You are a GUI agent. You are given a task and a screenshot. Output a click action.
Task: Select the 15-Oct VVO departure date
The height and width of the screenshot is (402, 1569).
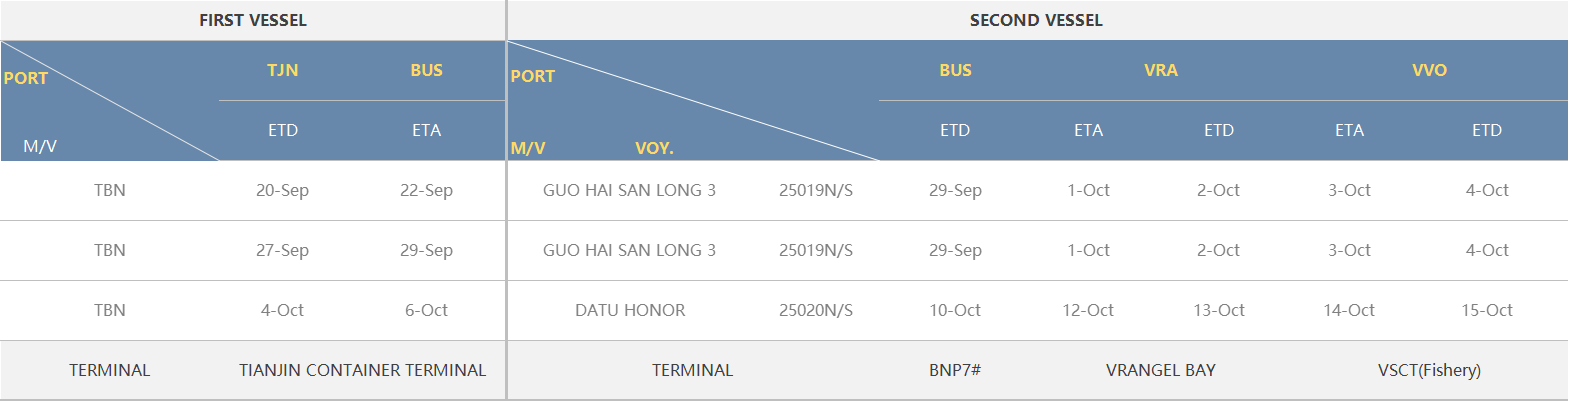coord(1487,310)
